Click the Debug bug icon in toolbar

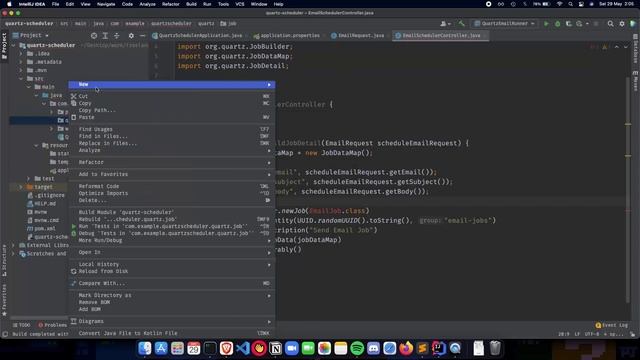(558, 24)
